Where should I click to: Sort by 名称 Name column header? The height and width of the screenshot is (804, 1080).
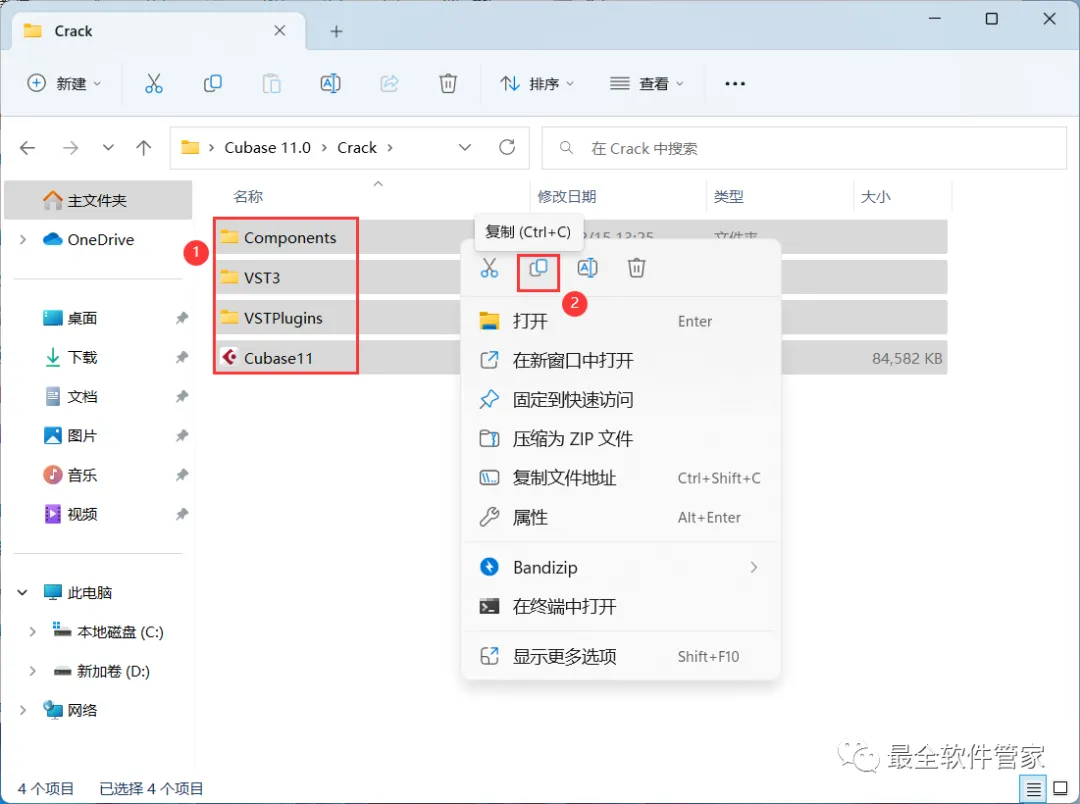coord(249,197)
